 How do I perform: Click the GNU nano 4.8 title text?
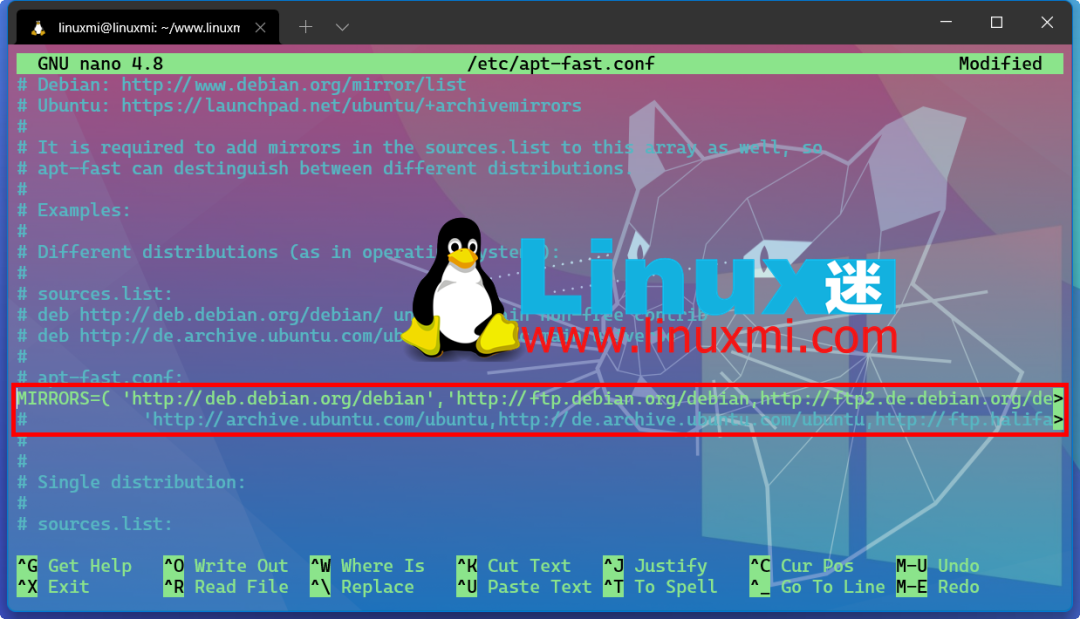coord(100,64)
